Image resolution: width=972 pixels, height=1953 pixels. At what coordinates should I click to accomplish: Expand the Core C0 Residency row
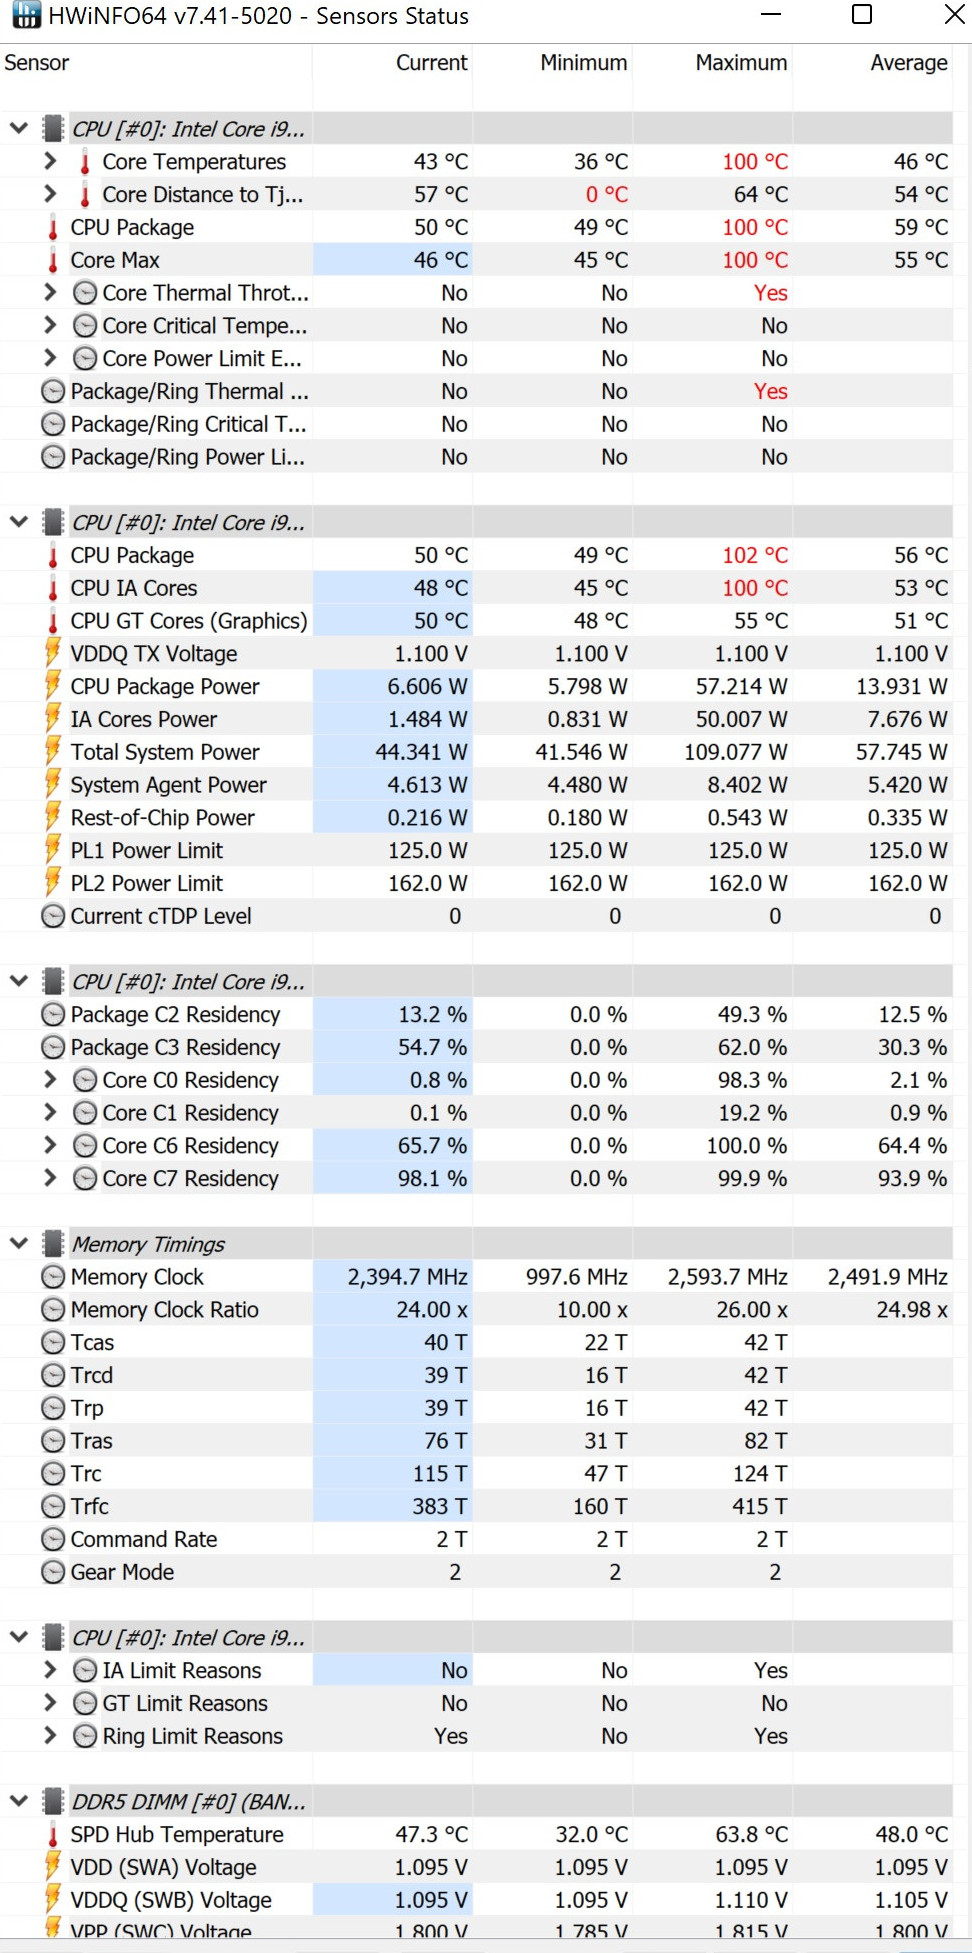coord(50,1080)
